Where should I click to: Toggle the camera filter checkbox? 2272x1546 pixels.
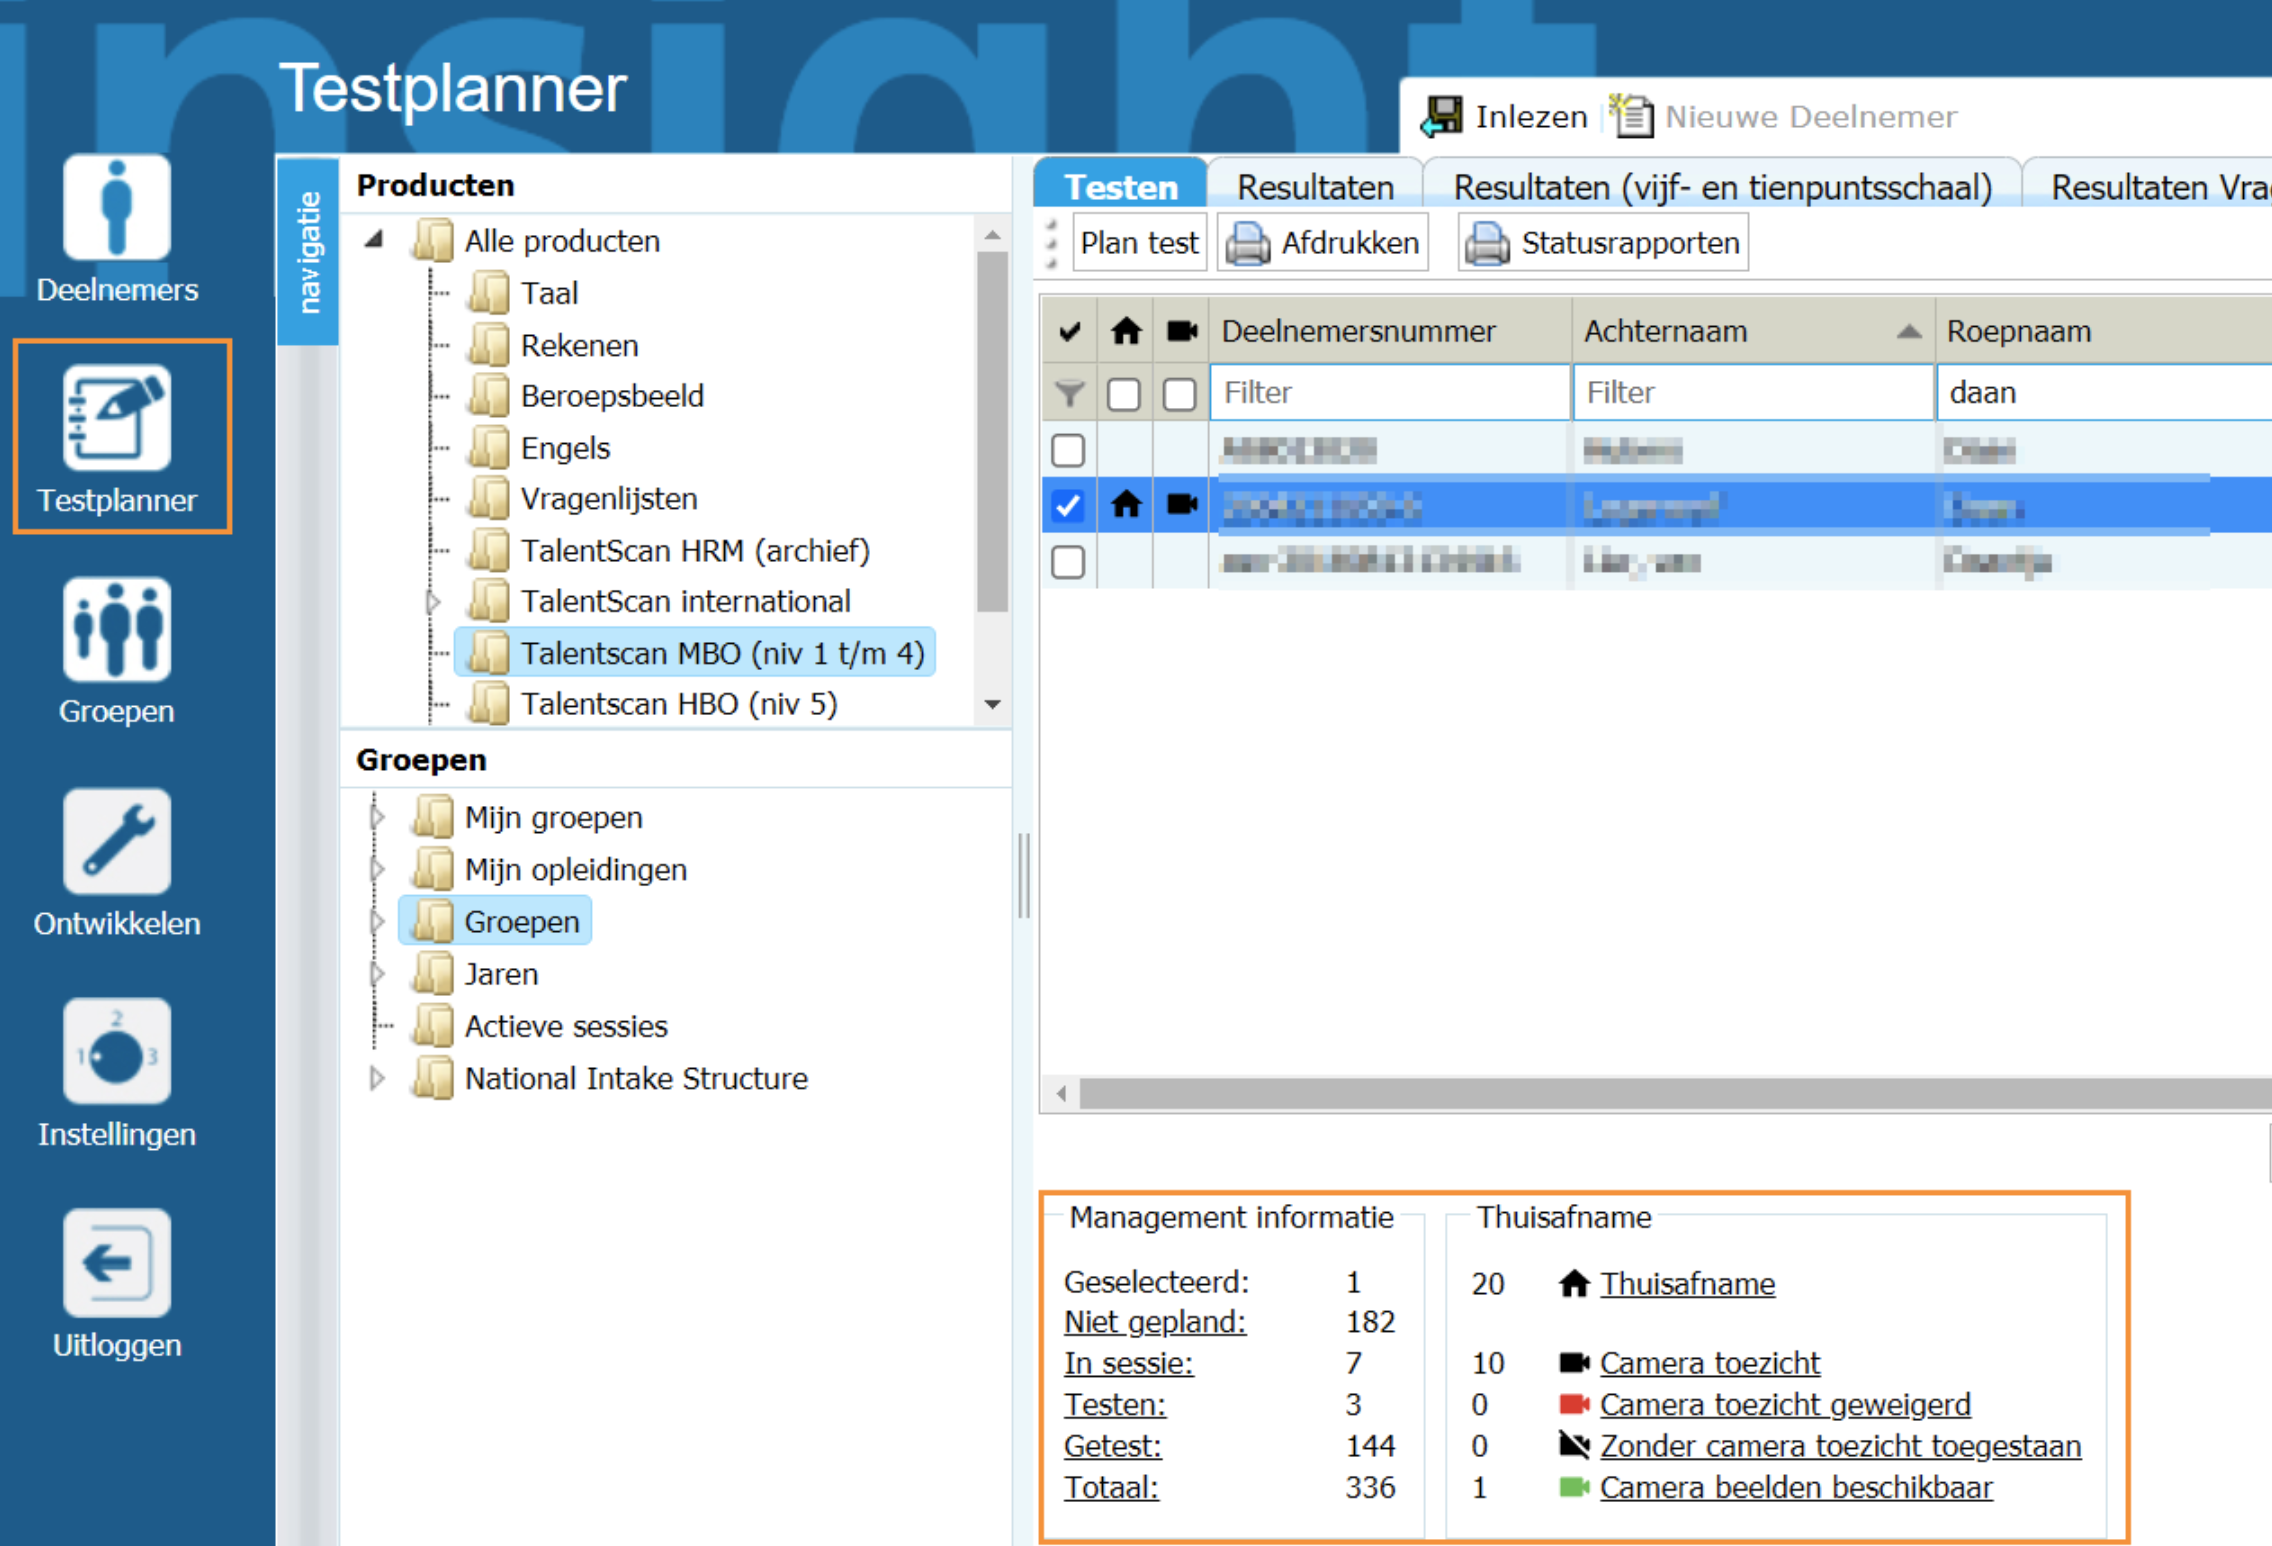[x=1180, y=394]
